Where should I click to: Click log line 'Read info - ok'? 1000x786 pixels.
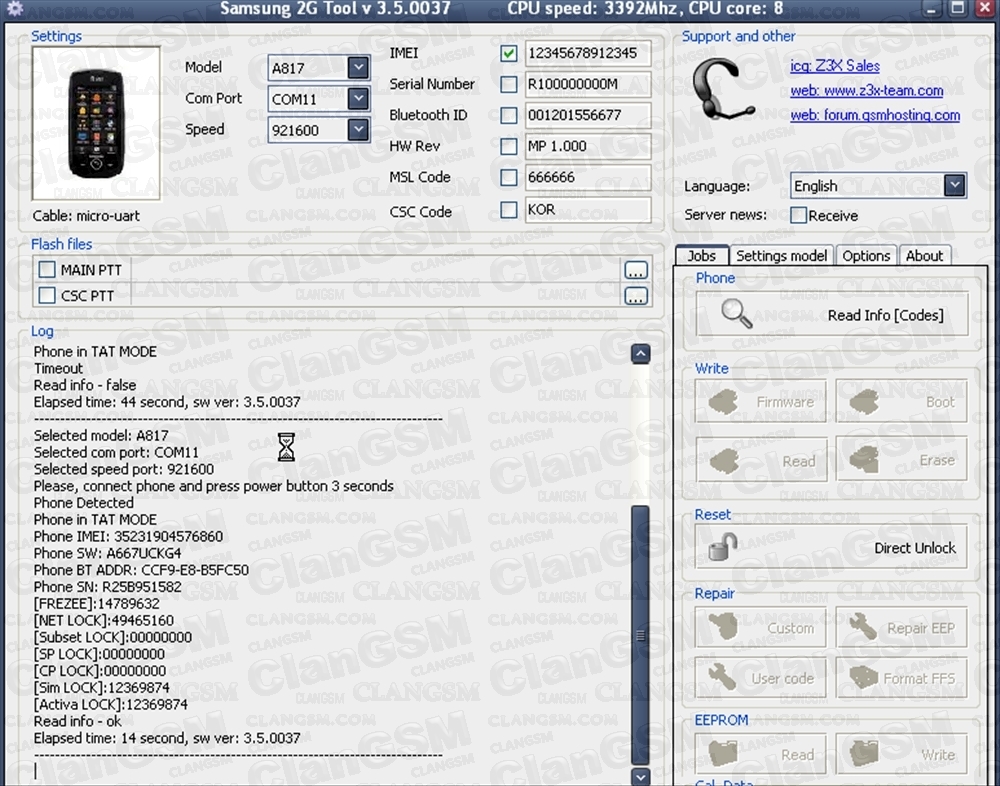[77, 722]
